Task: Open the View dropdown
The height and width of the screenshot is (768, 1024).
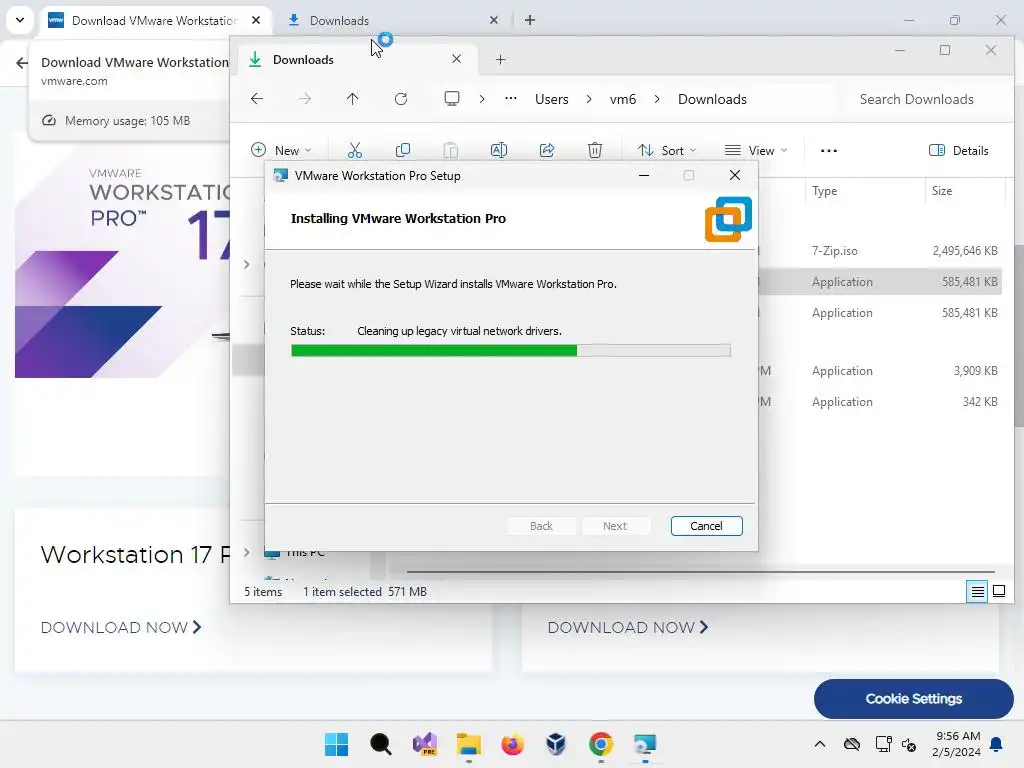Action: coord(756,151)
